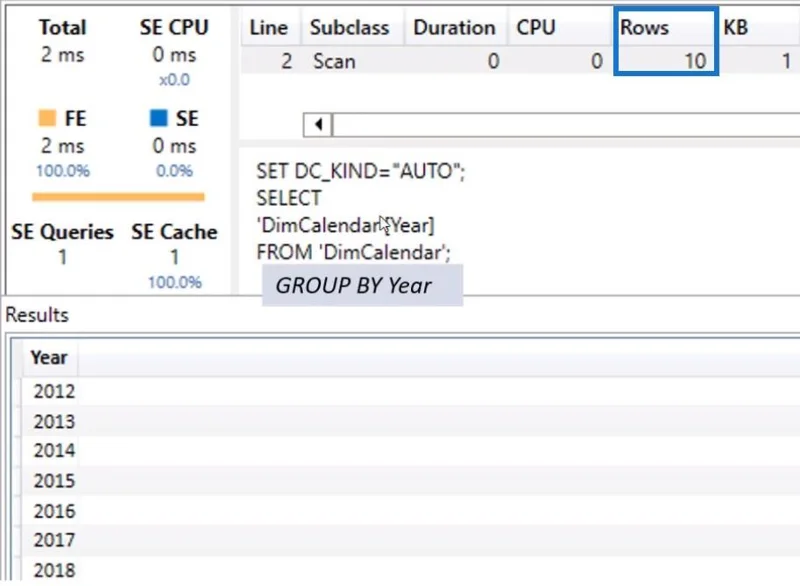The width and height of the screenshot is (800, 586).
Task: Click the FE 100.0% percentage
Action: pos(63,171)
